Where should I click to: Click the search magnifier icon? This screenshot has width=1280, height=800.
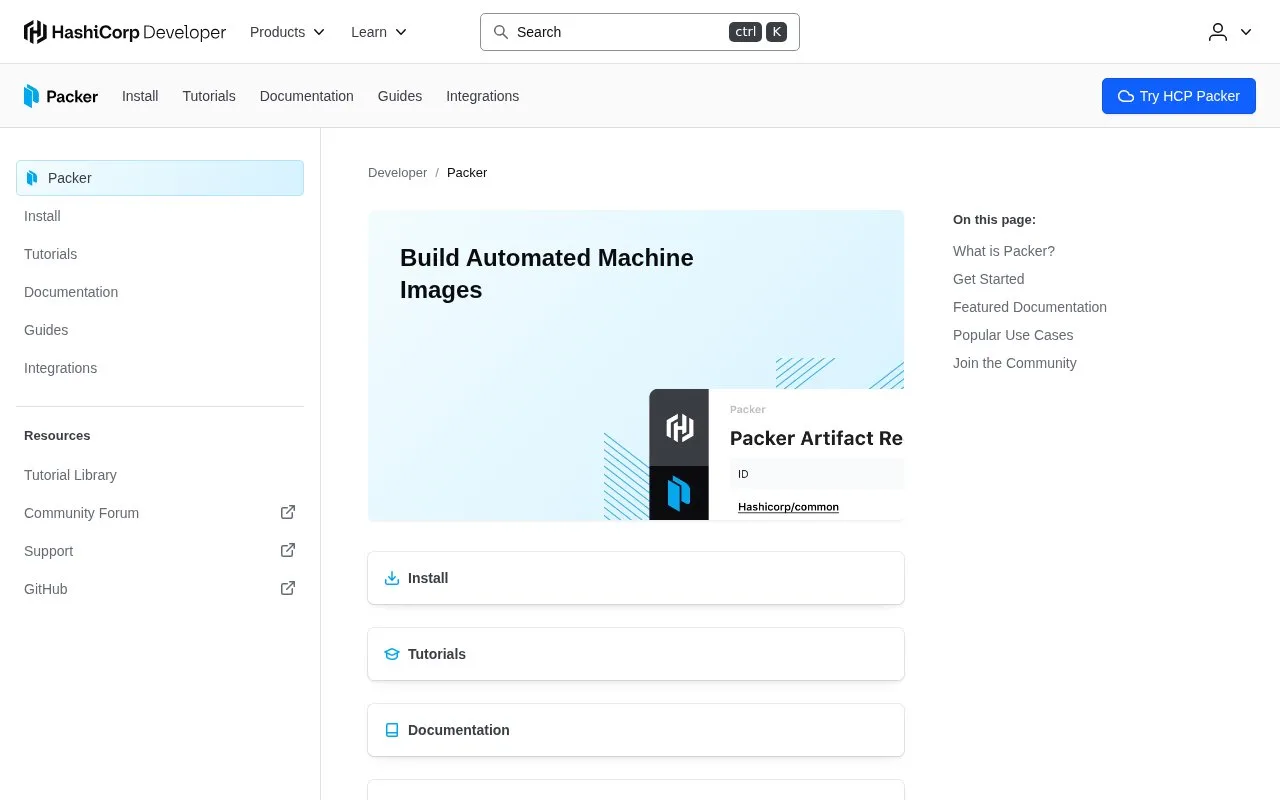click(501, 32)
